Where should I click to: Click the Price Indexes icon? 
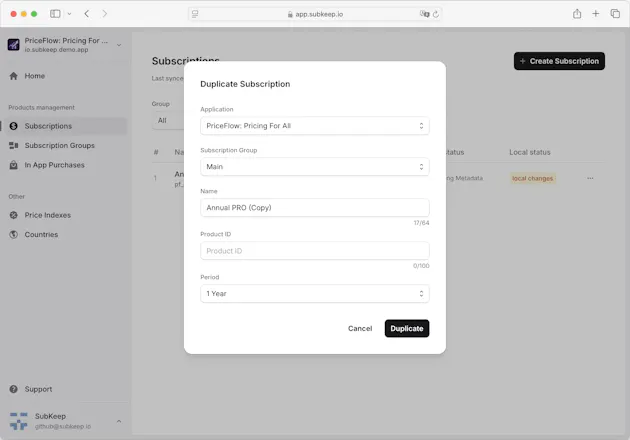click(14, 215)
